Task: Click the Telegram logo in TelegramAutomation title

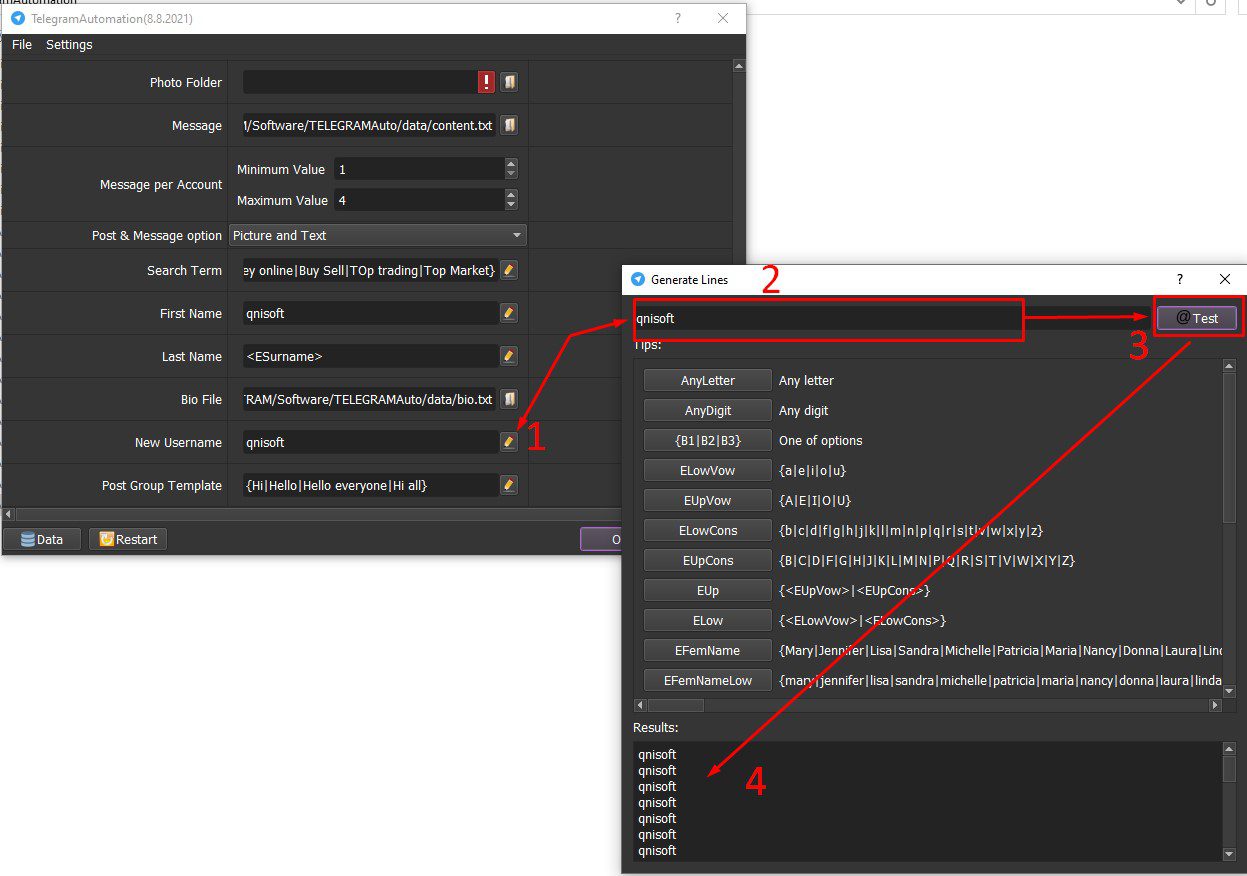Action: 17,18
